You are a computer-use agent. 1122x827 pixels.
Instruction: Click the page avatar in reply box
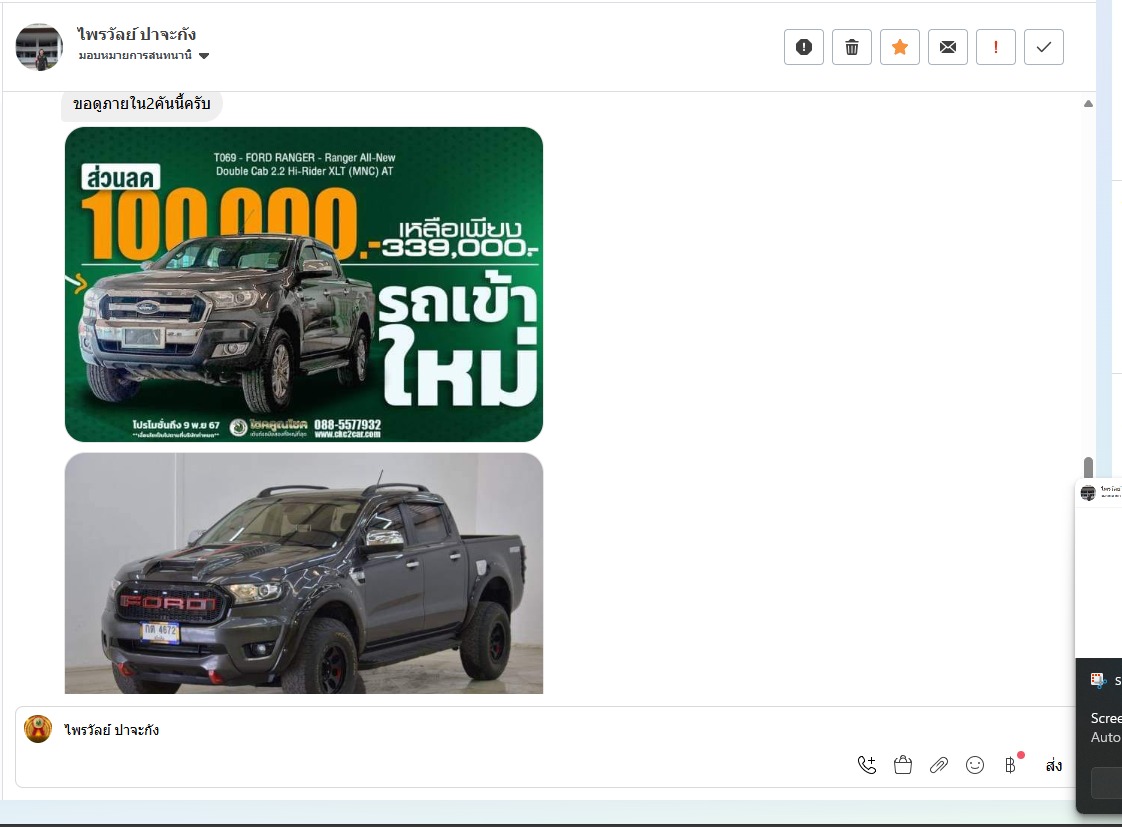(x=38, y=729)
